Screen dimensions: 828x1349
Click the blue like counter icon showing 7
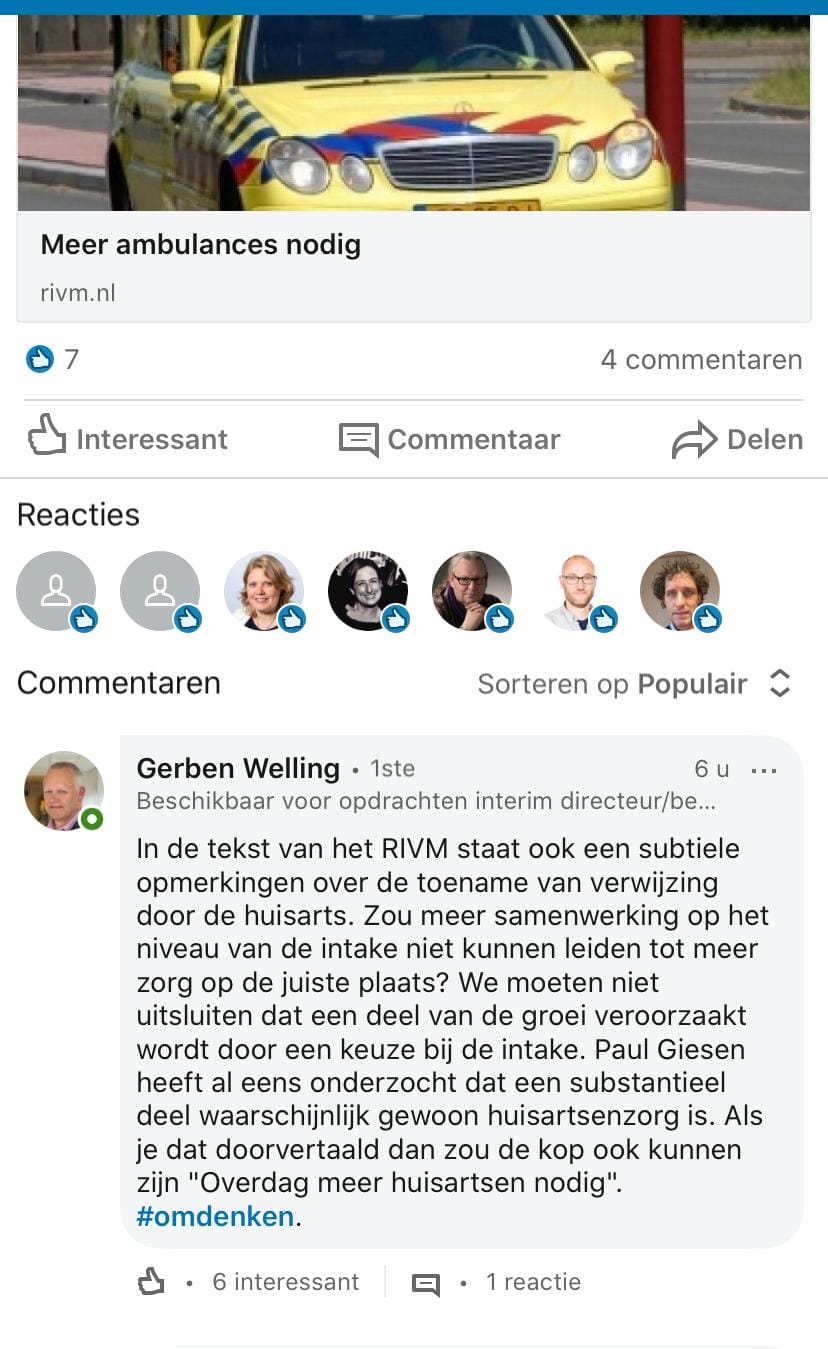click(x=39, y=359)
